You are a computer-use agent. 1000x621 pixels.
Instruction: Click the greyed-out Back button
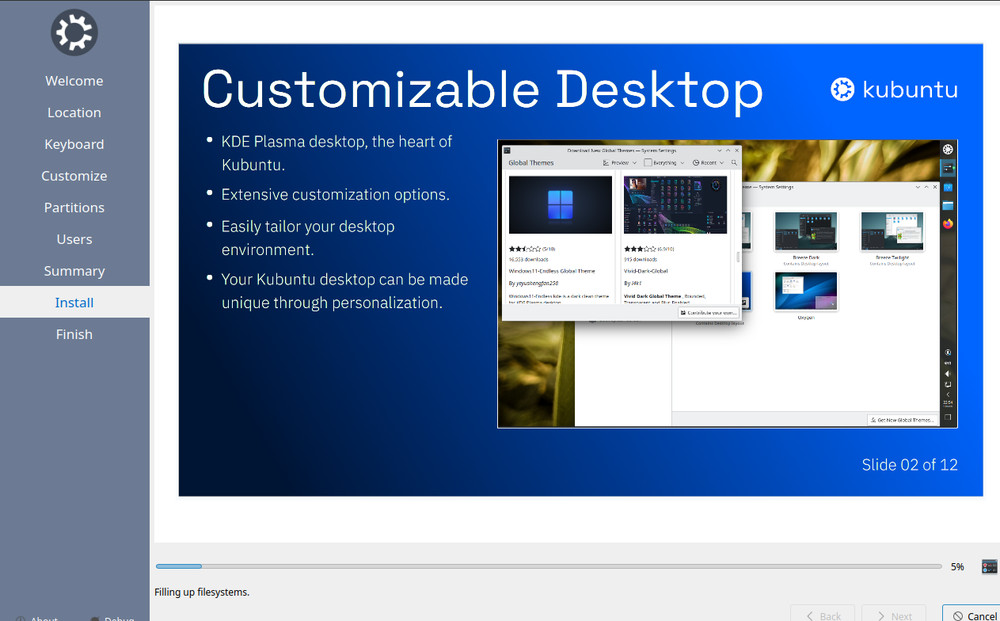823,614
